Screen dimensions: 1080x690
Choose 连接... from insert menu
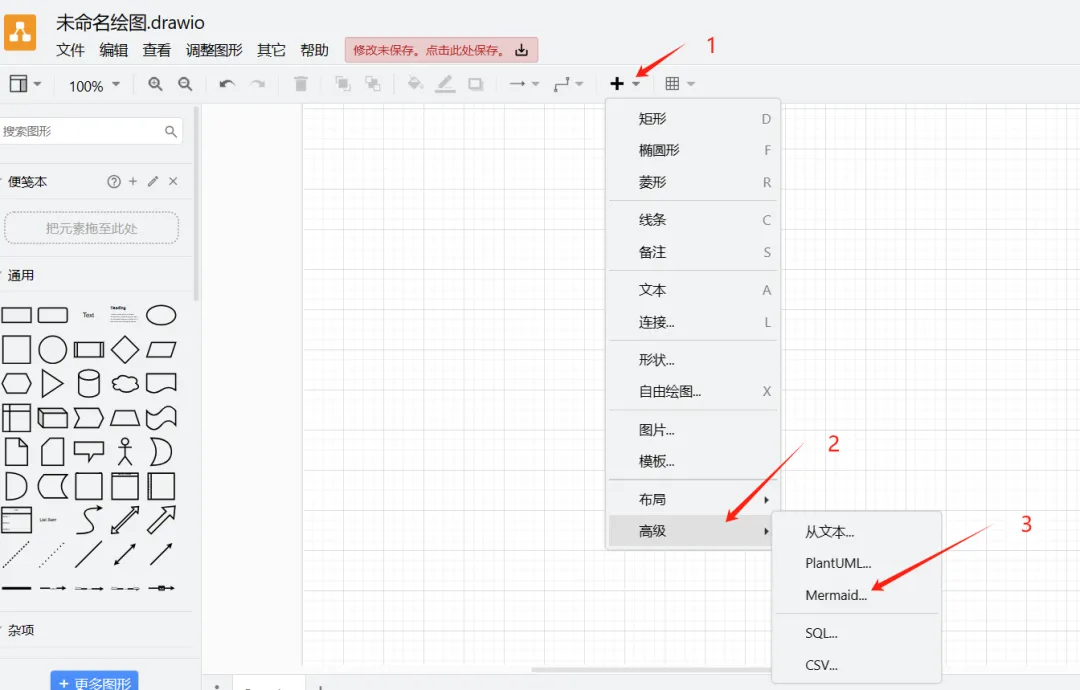[x=692, y=322]
